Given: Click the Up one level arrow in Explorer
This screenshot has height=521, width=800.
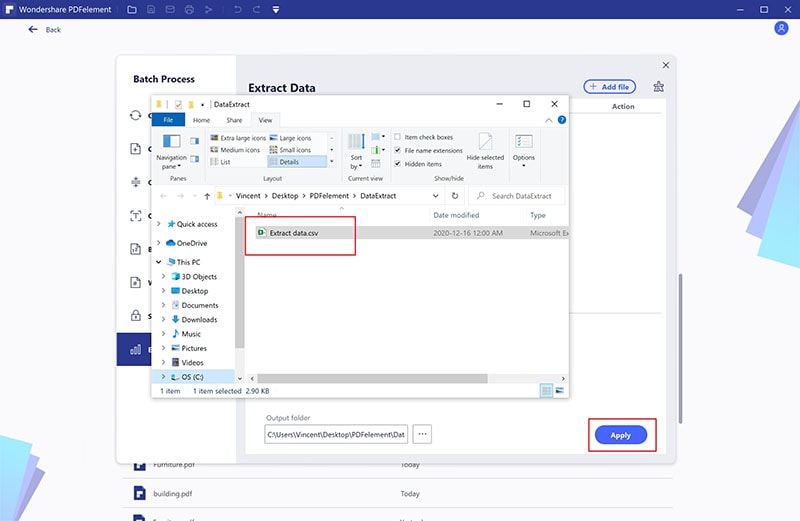Looking at the screenshot, I should [207, 196].
